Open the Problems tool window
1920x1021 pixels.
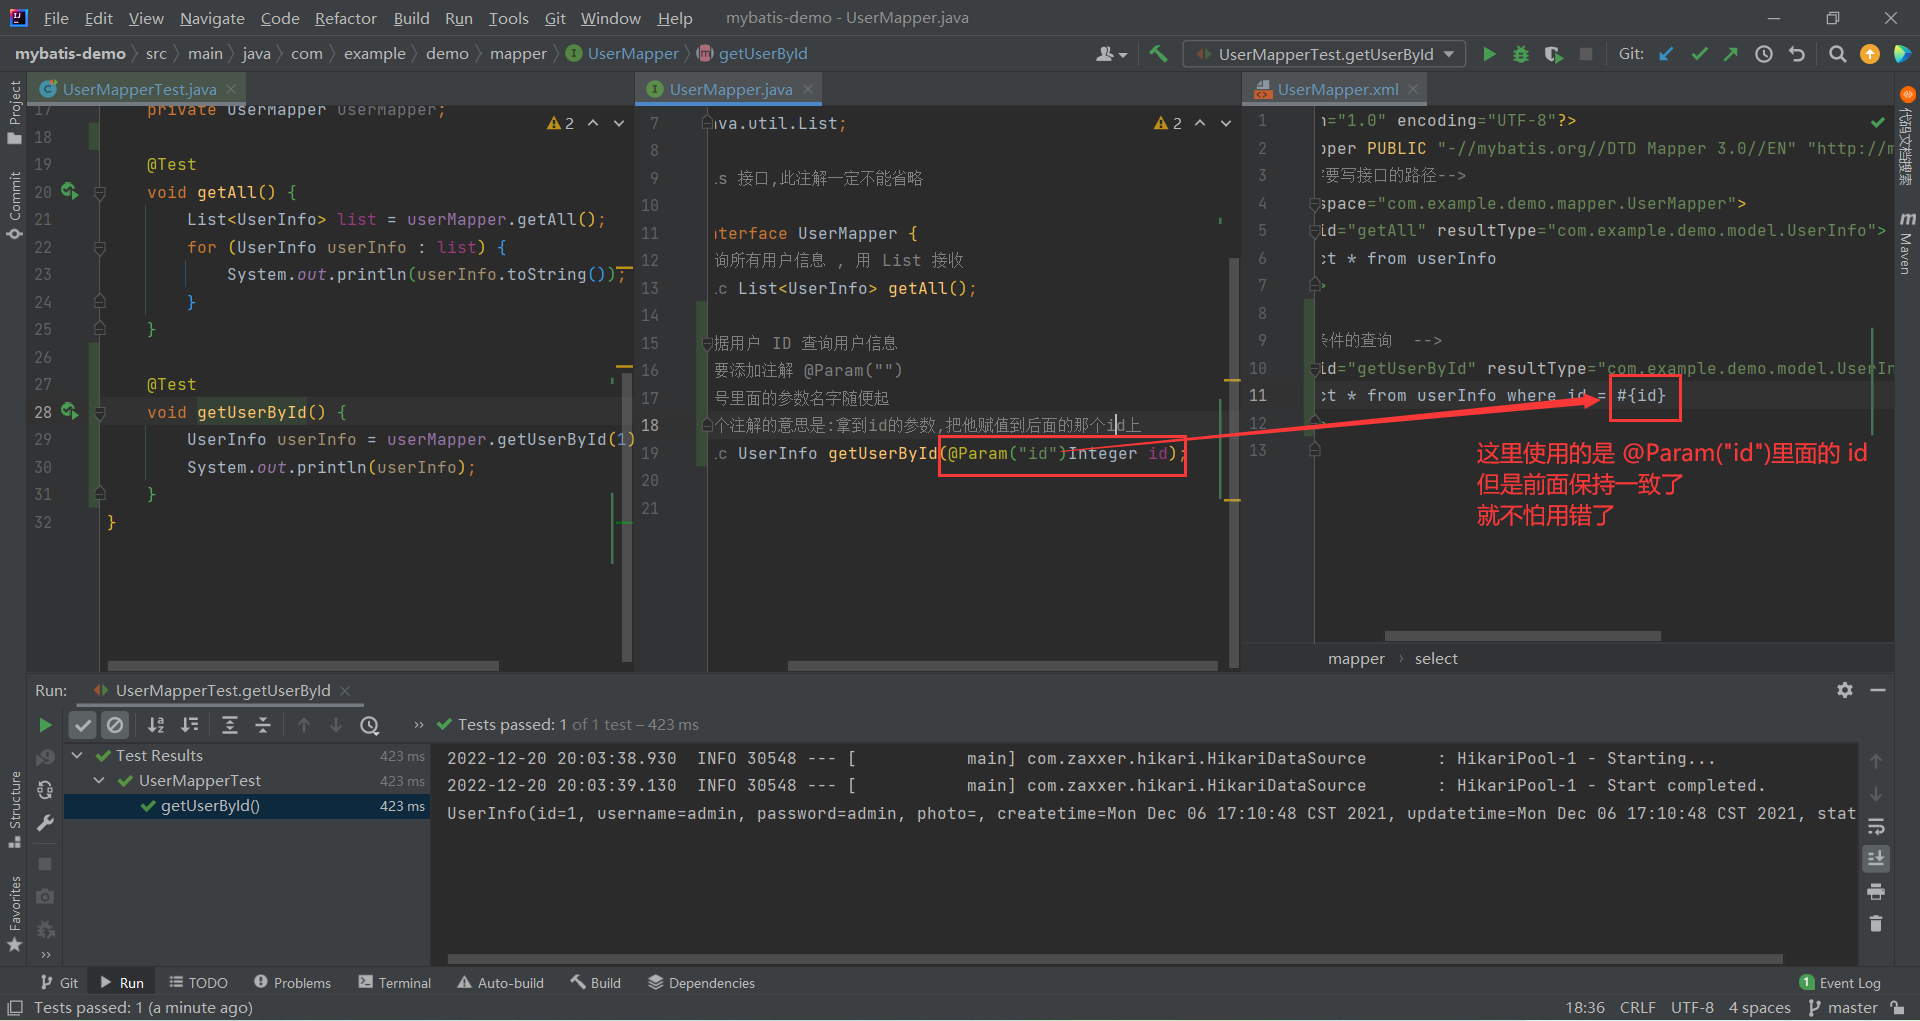(x=292, y=983)
